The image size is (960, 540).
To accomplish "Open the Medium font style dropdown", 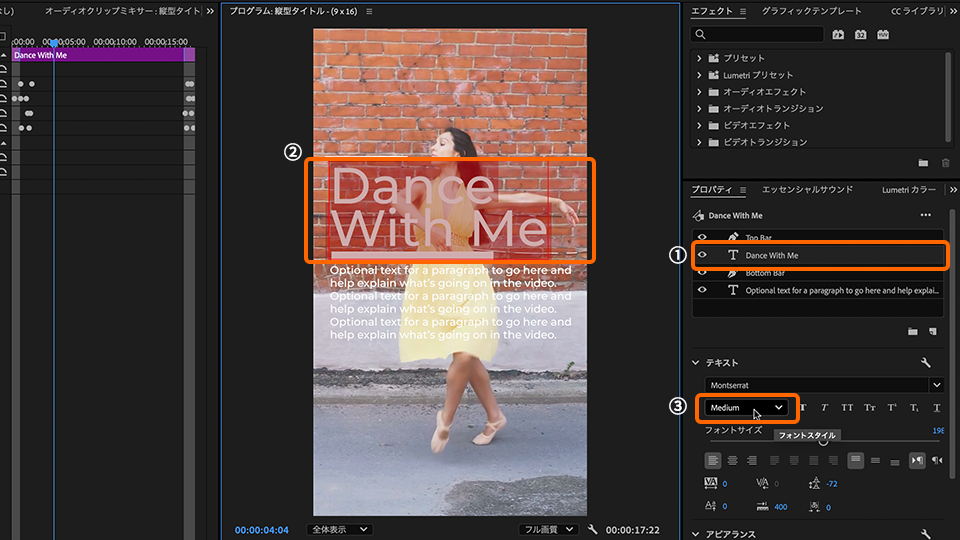I will coord(746,408).
